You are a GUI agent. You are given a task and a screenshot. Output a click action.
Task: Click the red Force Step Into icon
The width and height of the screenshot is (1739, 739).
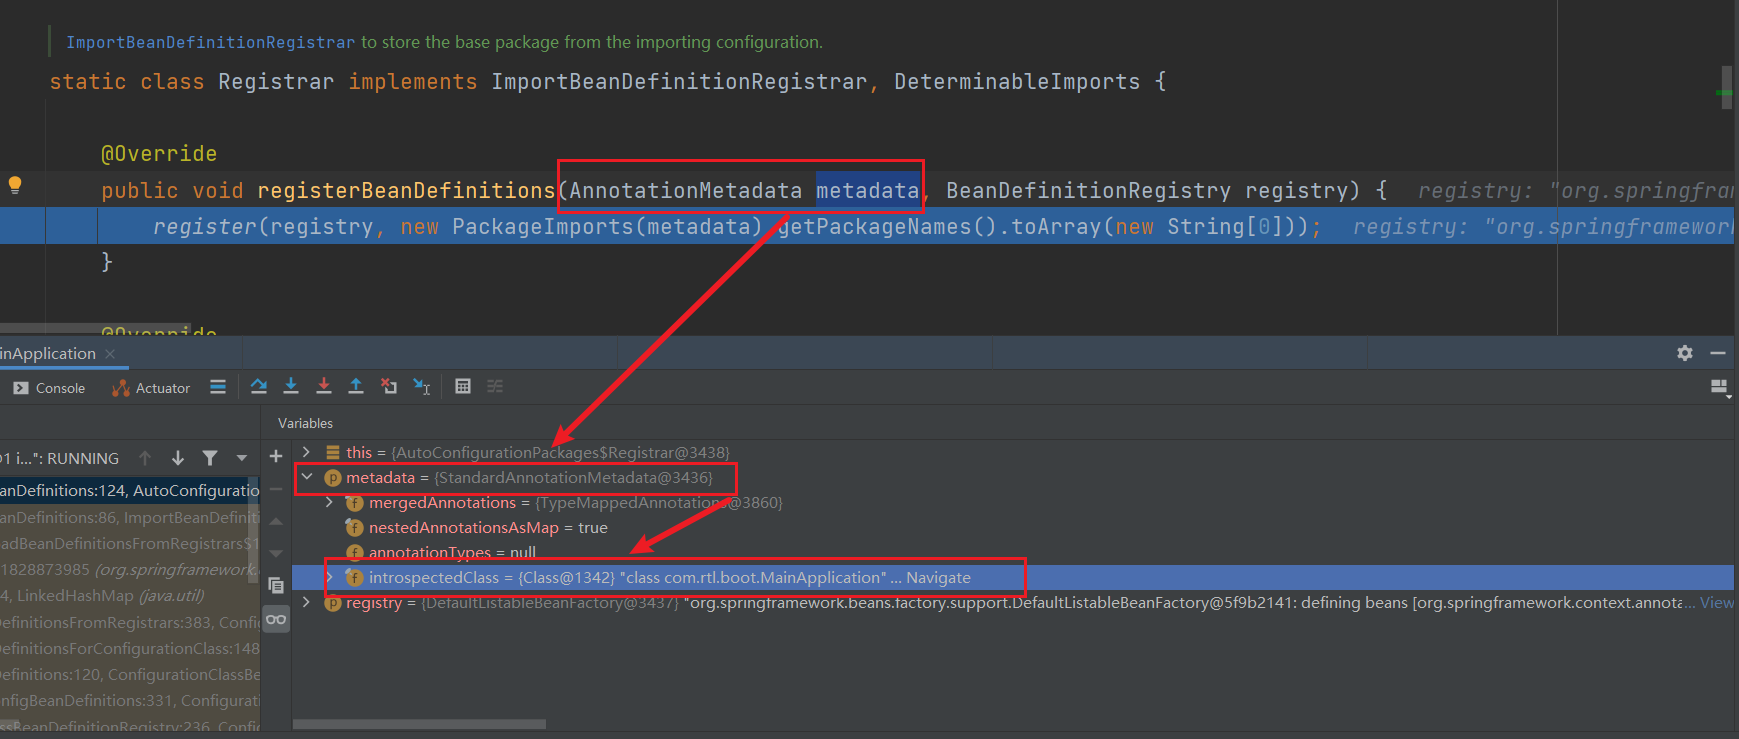(324, 386)
